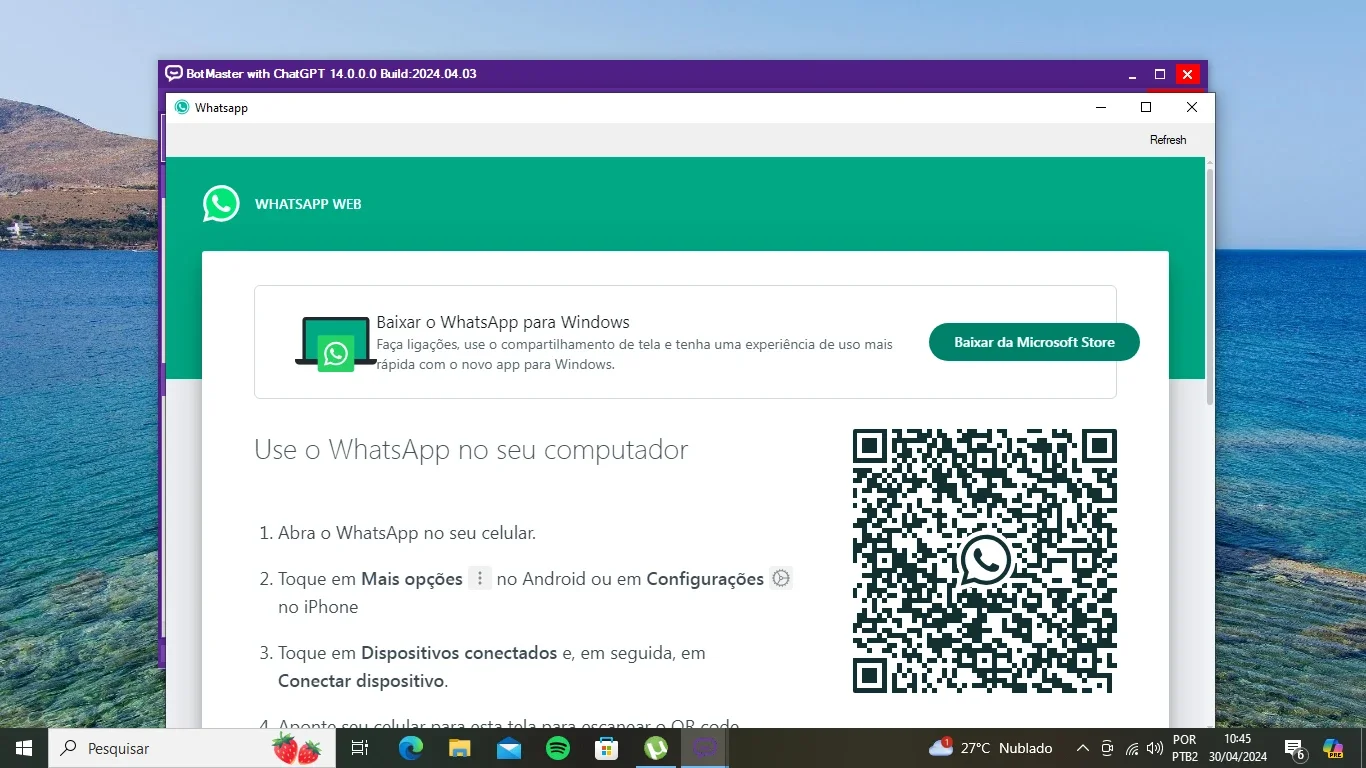Image resolution: width=1366 pixels, height=768 pixels.
Task: Select the BotMaster app icon on the taskbar
Action: (705, 748)
